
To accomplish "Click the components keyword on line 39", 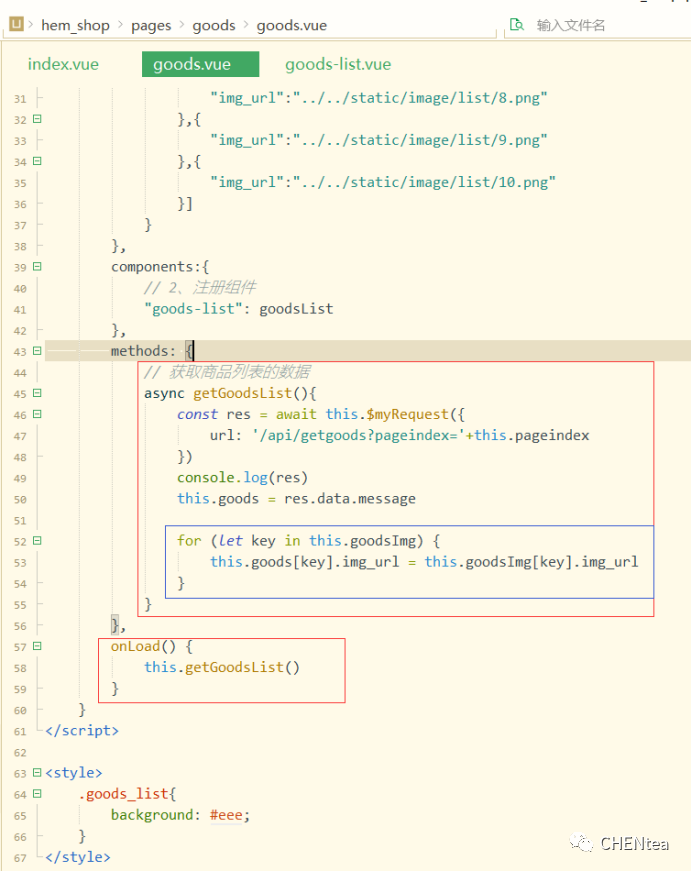I will pyautogui.click(x=151, y=267).
